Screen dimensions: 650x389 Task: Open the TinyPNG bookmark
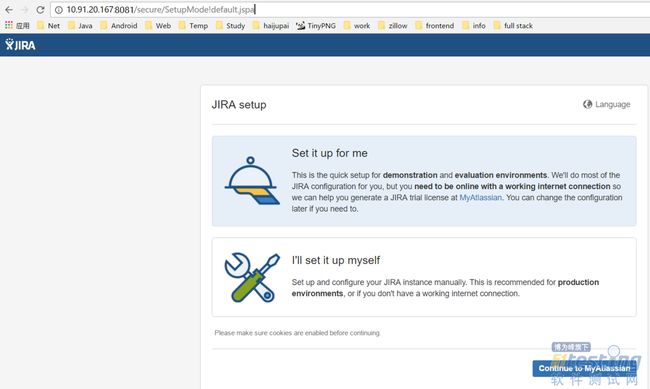(316, 26)
